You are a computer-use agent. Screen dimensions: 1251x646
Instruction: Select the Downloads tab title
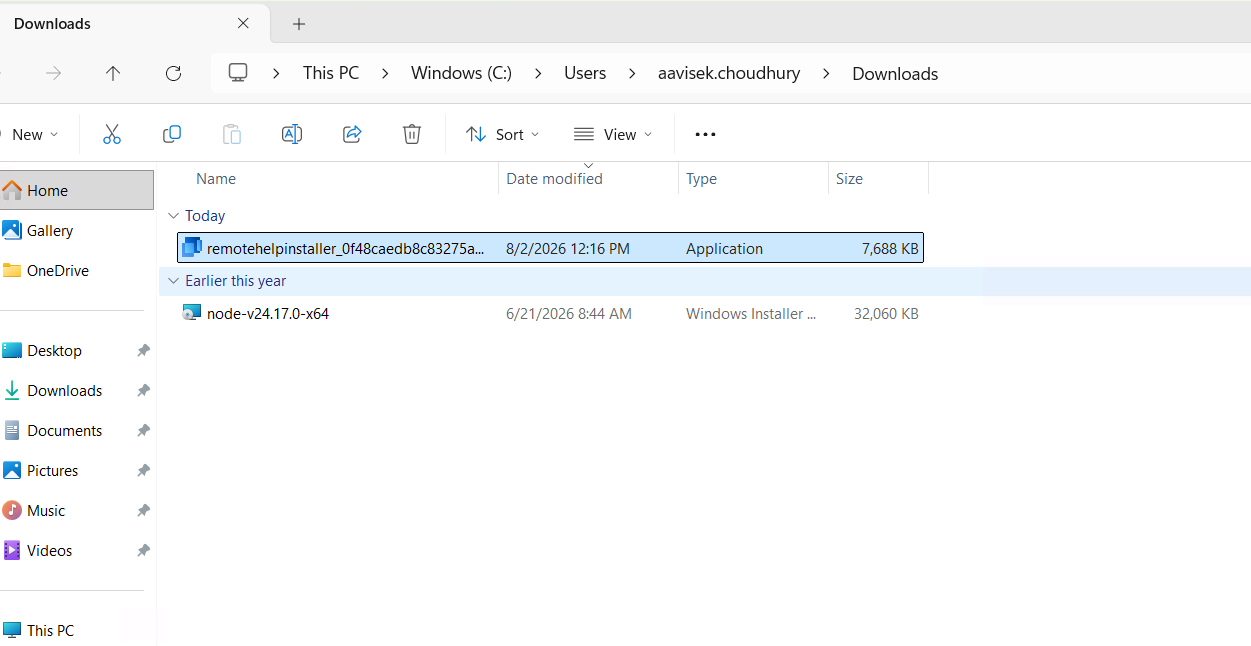click(x=52, y=23)
